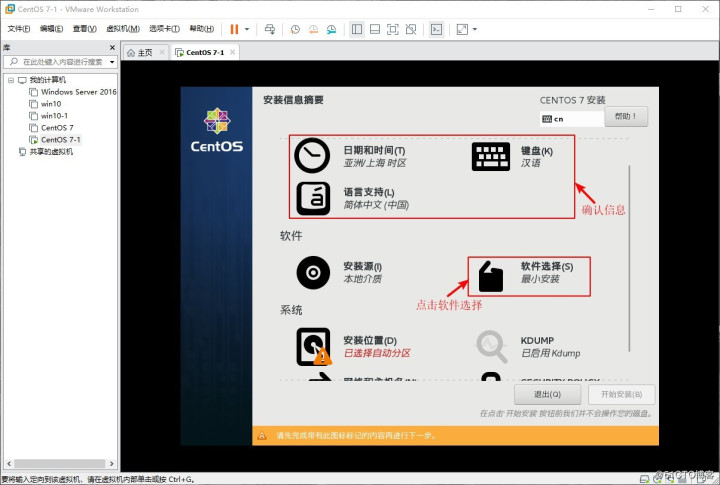Click the 亚洲/上海 时区 text
Viewport: 720px width, 485px height.
[375, 163]
